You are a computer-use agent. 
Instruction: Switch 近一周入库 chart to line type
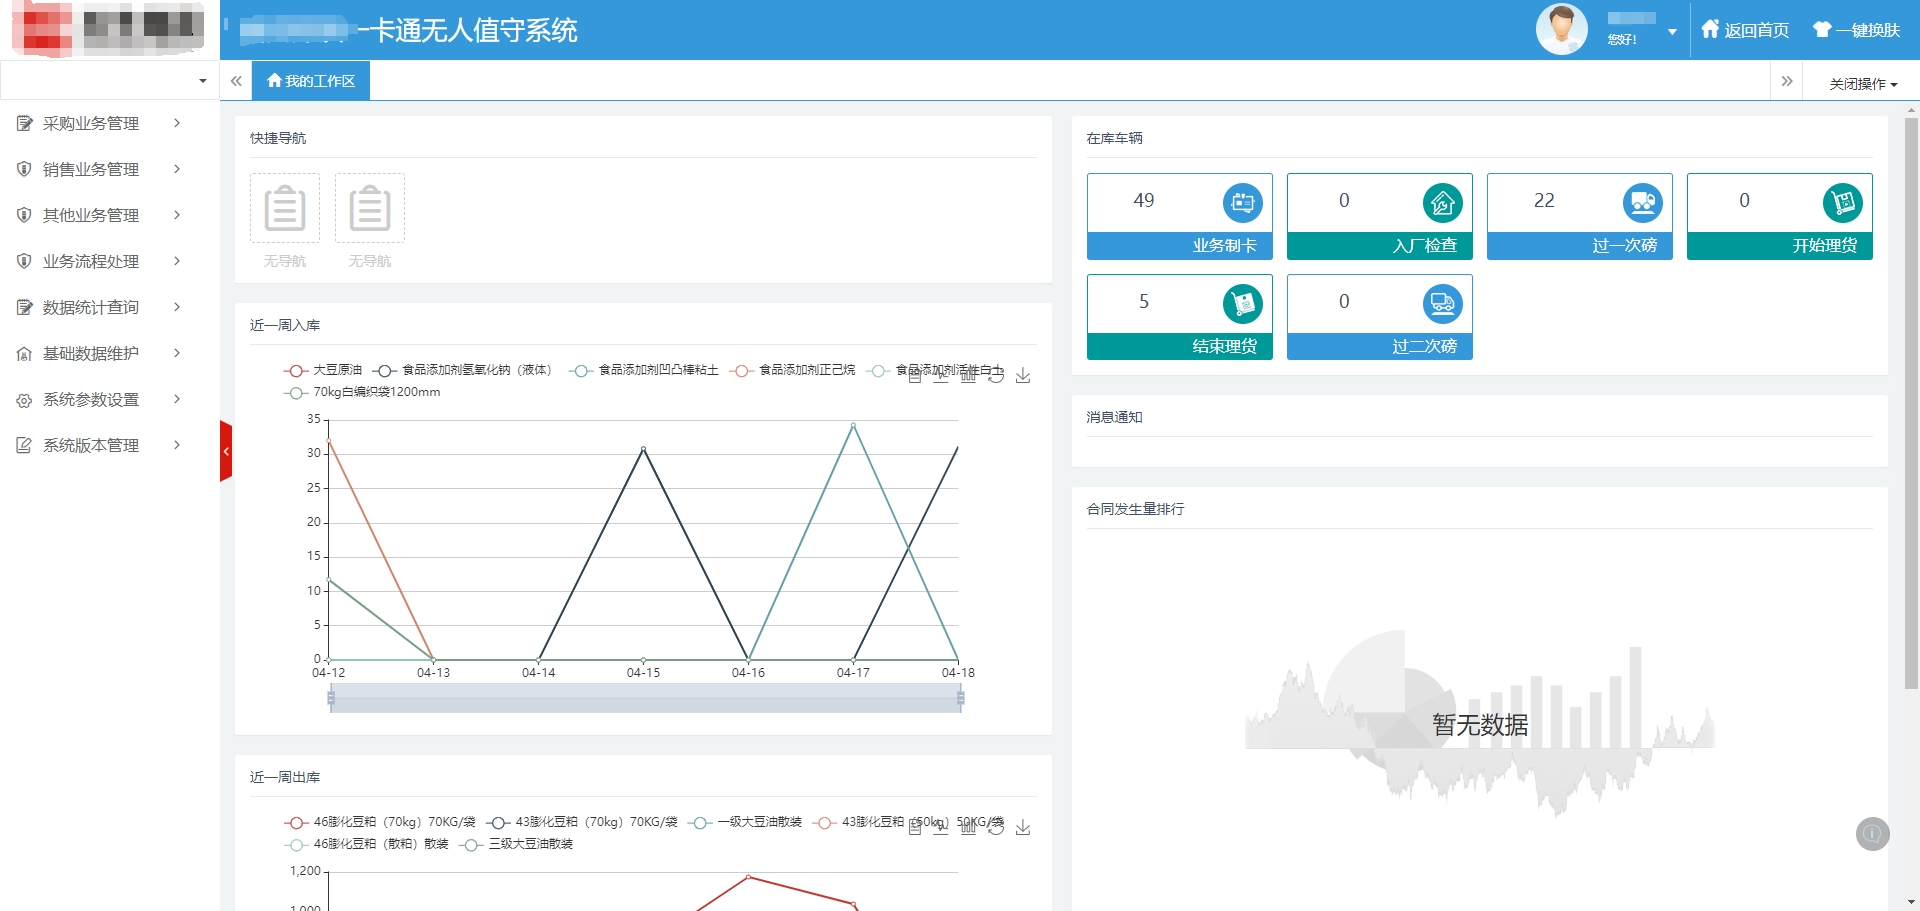click(x=941, y=376)
